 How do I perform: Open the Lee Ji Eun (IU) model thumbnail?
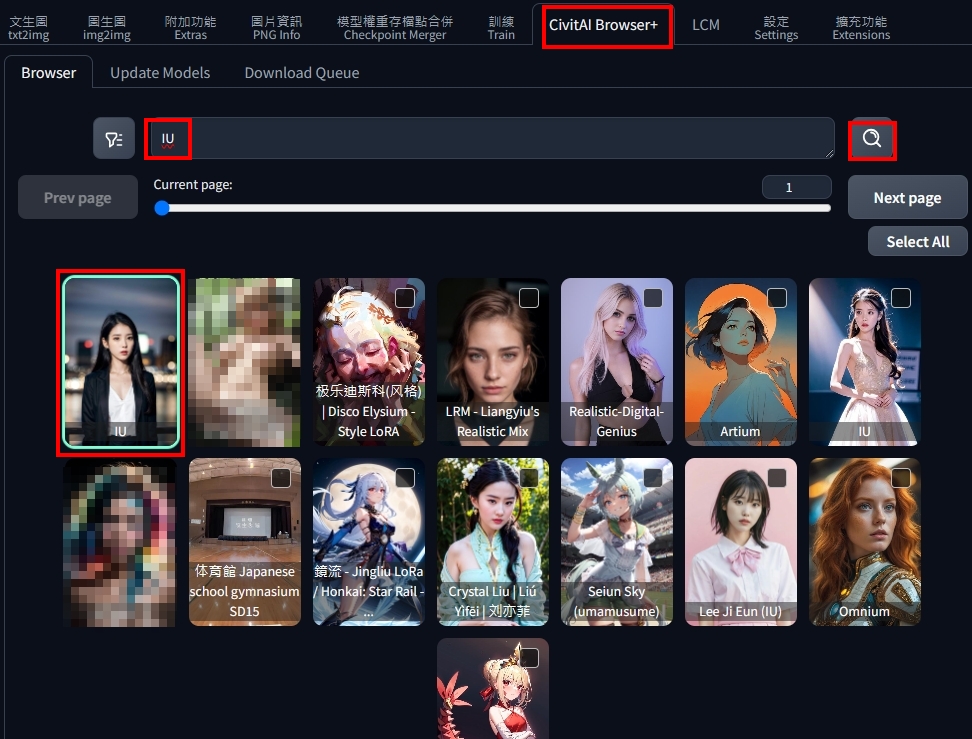pos(741,540)
